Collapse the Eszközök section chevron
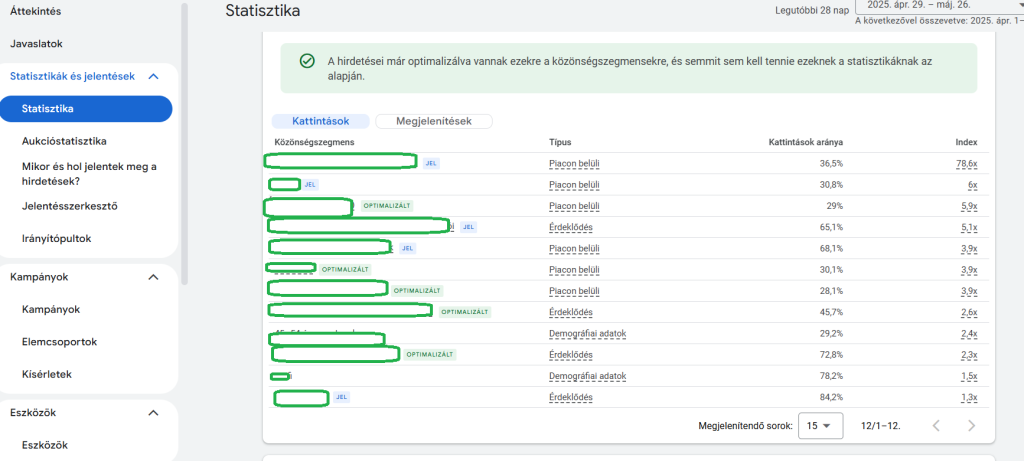1024x461 pixels. pyautogui.click(x=153, y=412)
